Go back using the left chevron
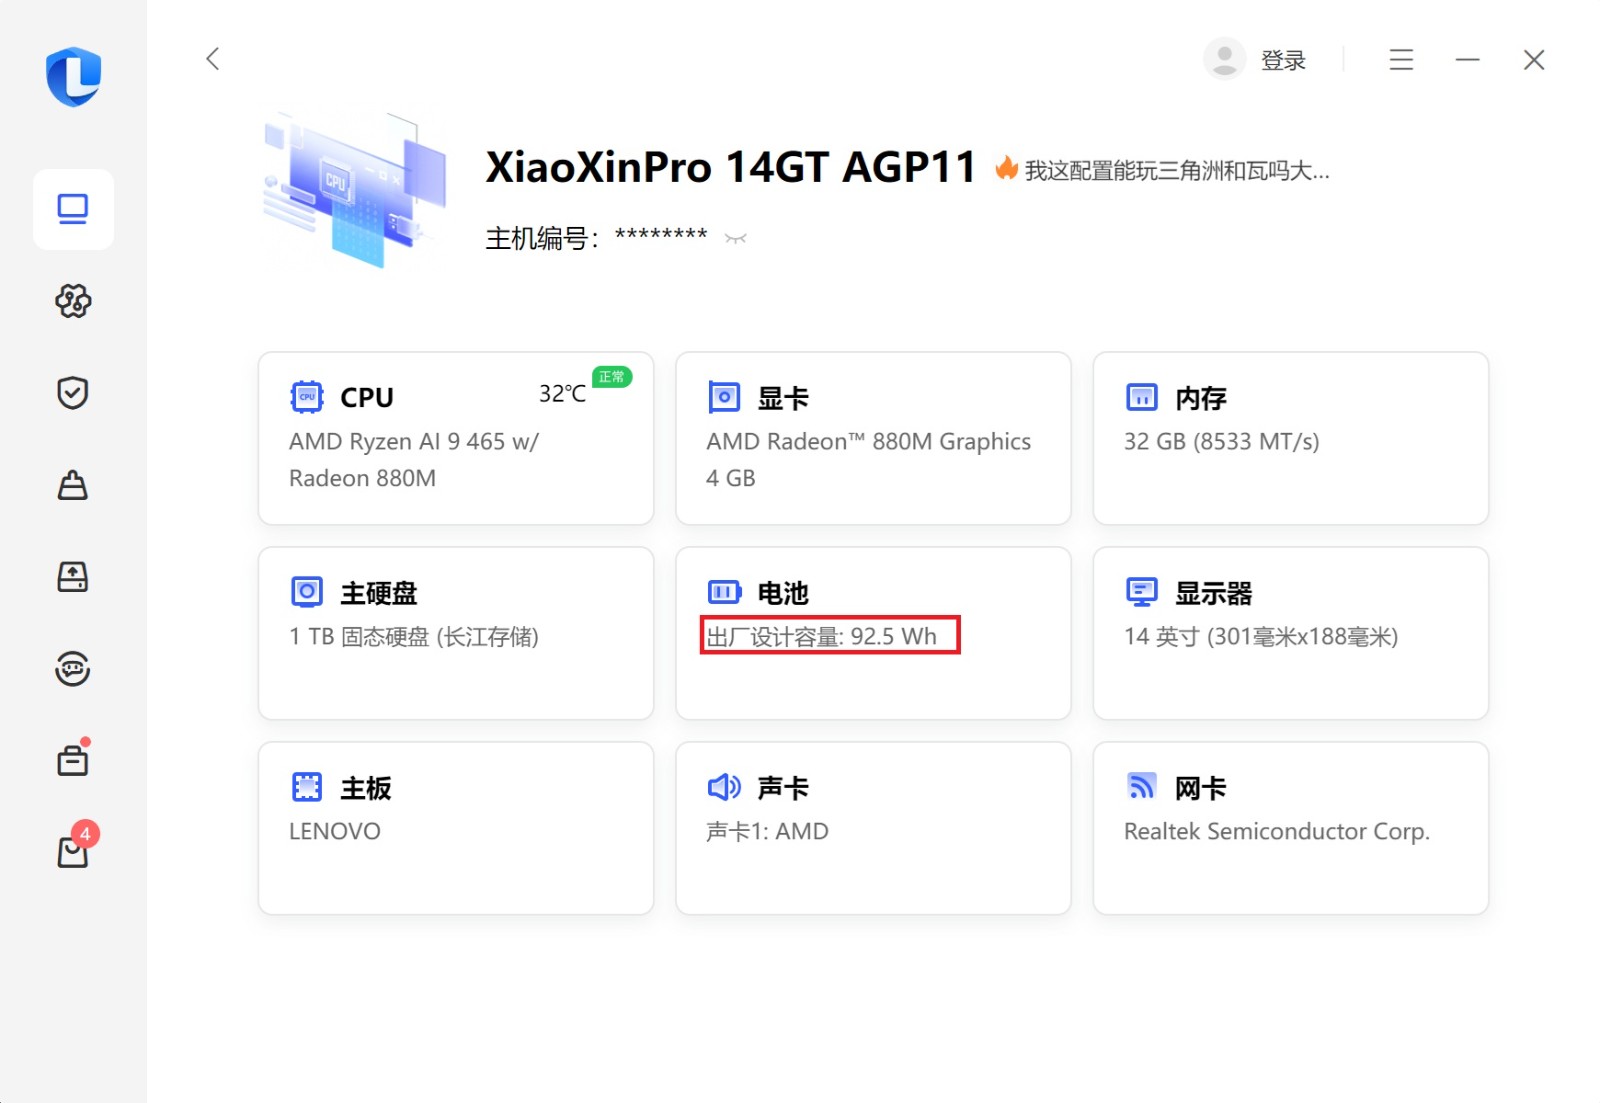Image resolution: width=1600 pixels, height=1103 pixels. click(213, 59)
